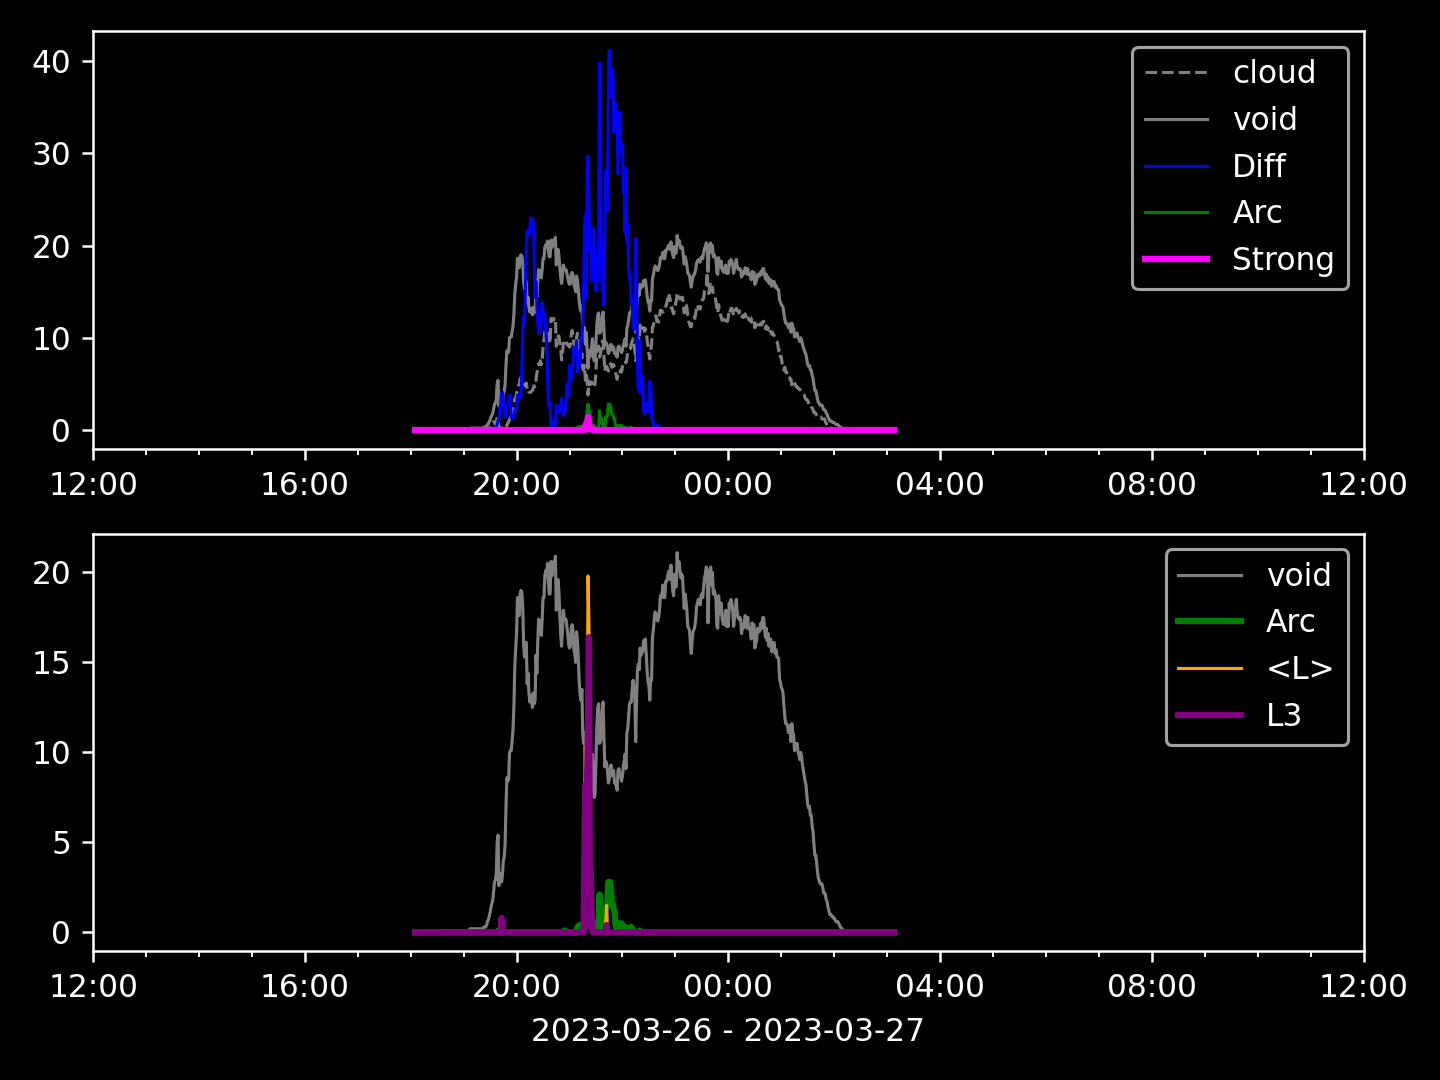Image resolution: width=1440 pixels, height=1080 pixels.
Task: Click the 'L3' legend label in bottom plot
Action: 1284,715
